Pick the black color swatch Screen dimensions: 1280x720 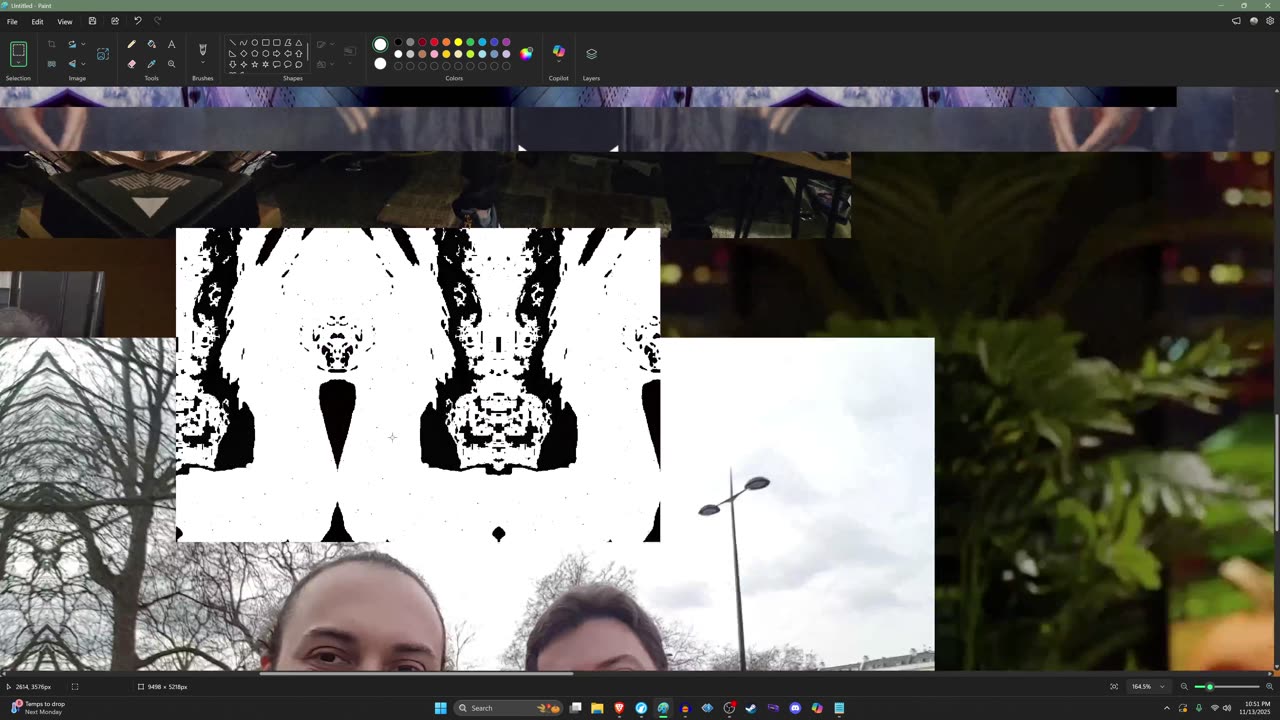click(398, 42)
